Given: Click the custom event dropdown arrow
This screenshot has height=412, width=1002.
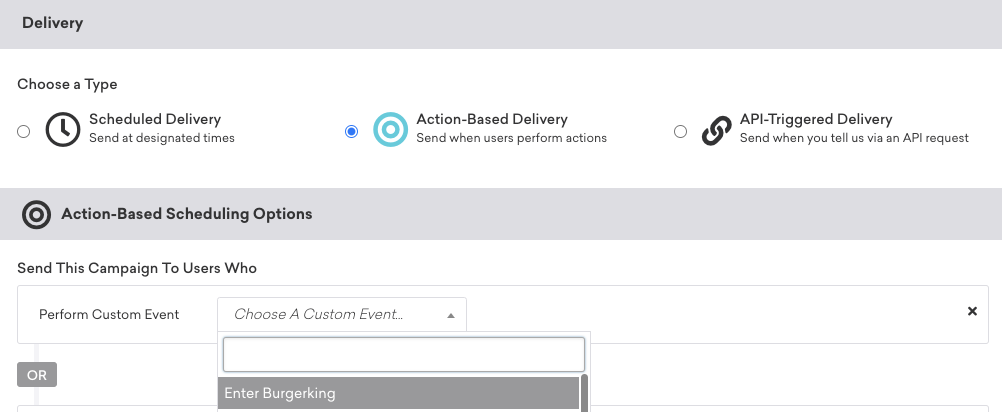Looking at the screenshot, I should (451, 316).
